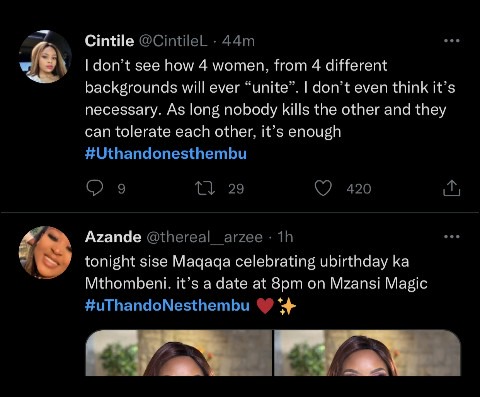Open @CintileL handle

[173, 41]
